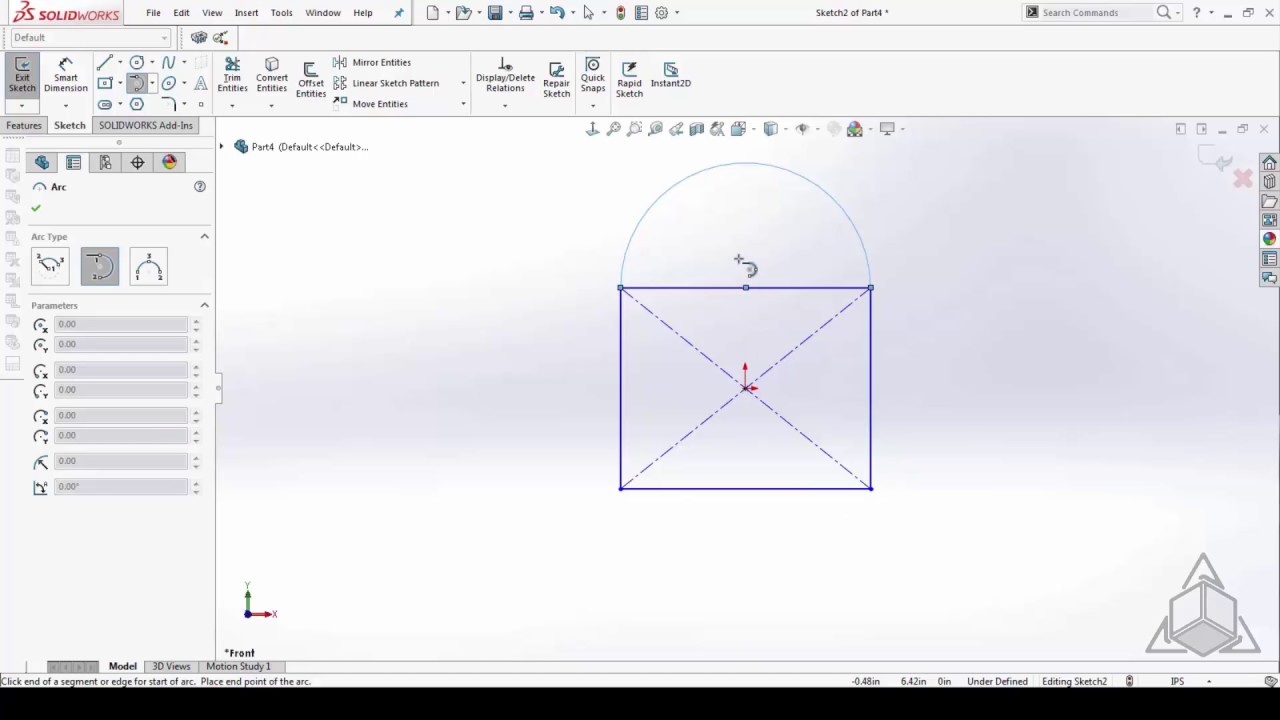Image resolution: width=1280 pixels, height=720 pixels.
Task: Choose Centerpoint Arc type
Action: coord(50,266)
